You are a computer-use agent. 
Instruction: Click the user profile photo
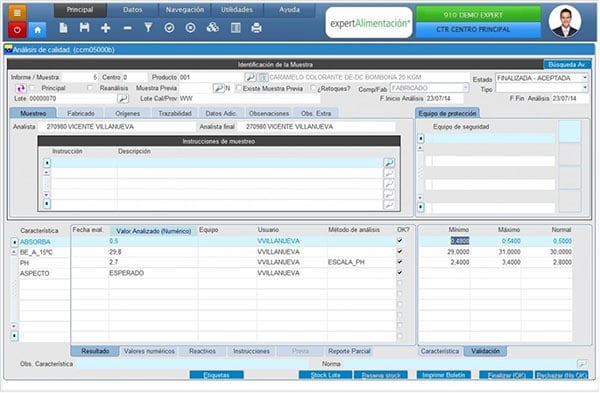pyautogui.click(x=565, y=22)
